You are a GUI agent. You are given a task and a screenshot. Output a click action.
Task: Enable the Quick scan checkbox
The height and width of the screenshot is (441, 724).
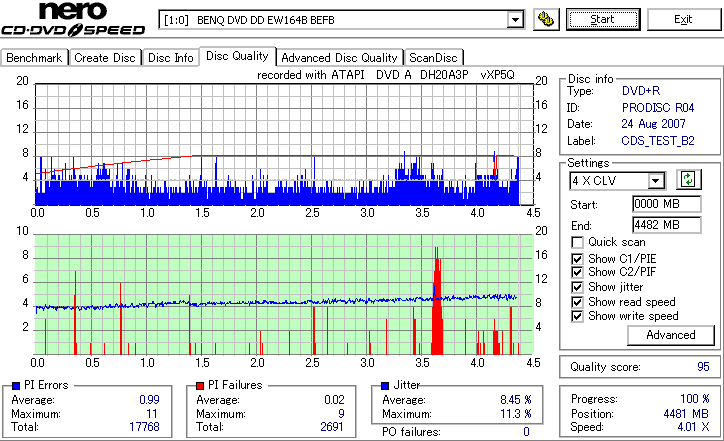click(x=577, y=242)
